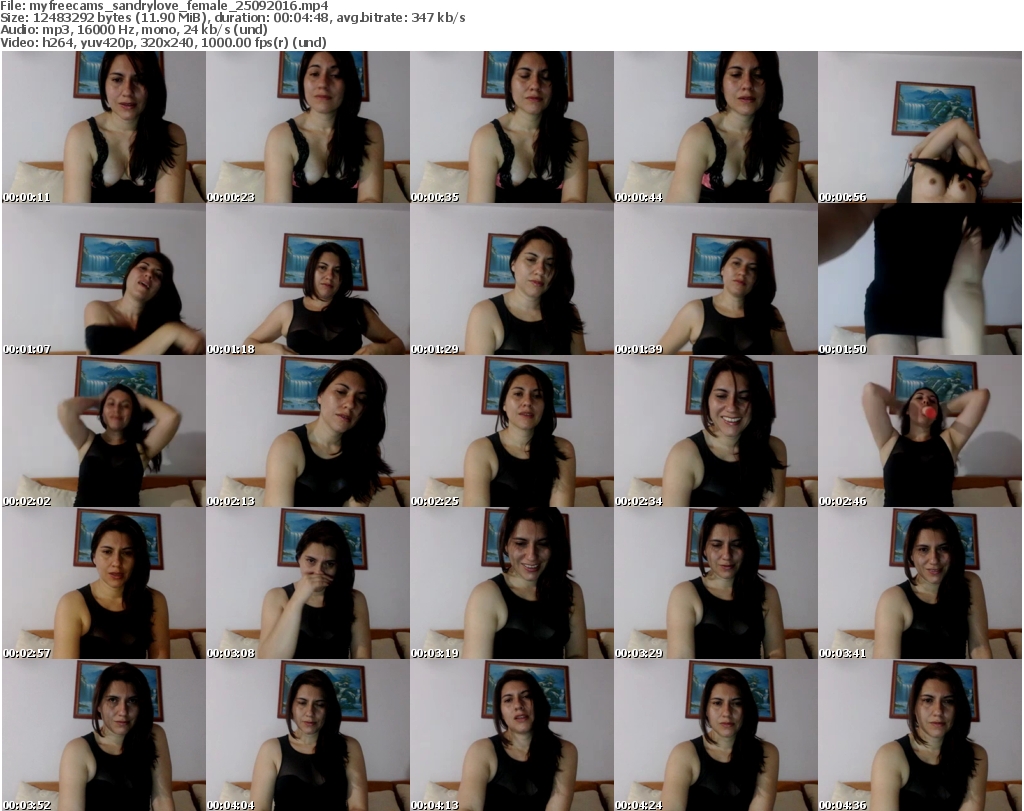
Task: Select the frame timestamped 00:02:25
Action: [x=511, y=432]
